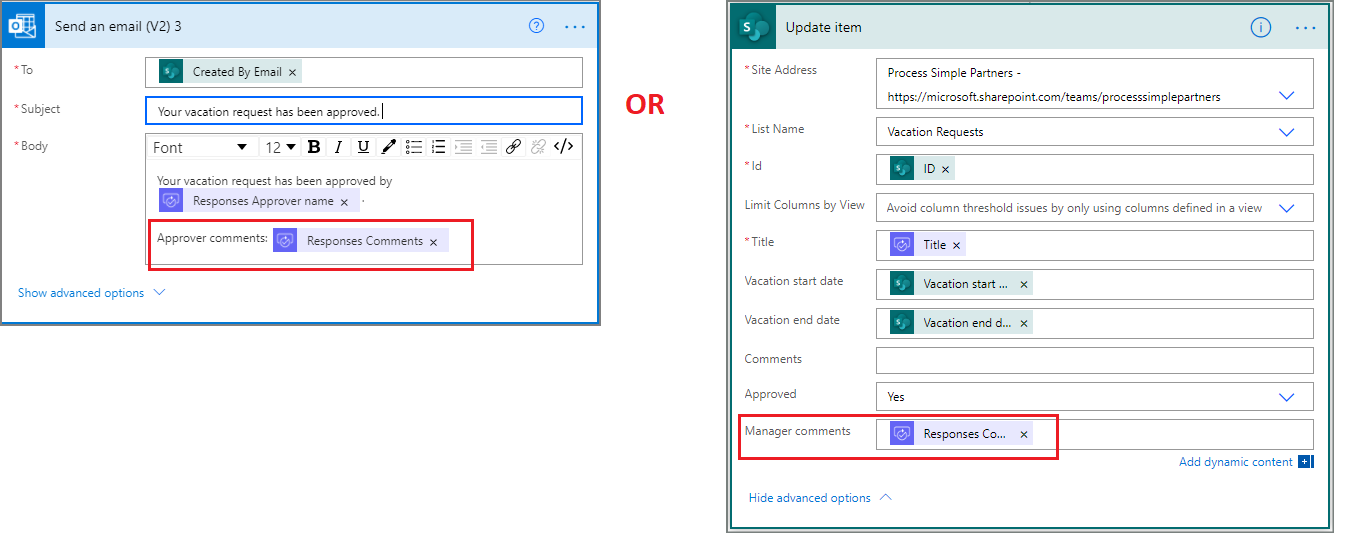Screen dimensions: 1354x546
Task: Click into the Subject field
Action: coord(363,111)
